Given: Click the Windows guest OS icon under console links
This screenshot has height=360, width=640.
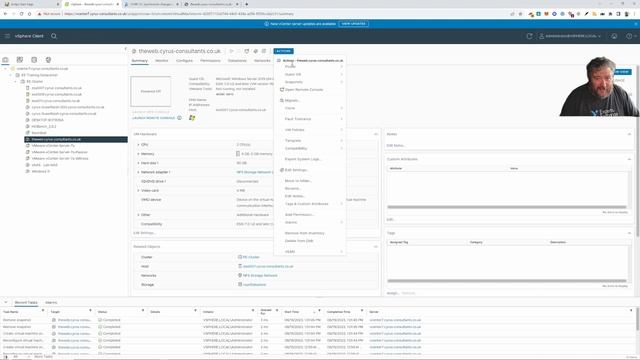Looking at the screenshot, I should tap(192, 118).
